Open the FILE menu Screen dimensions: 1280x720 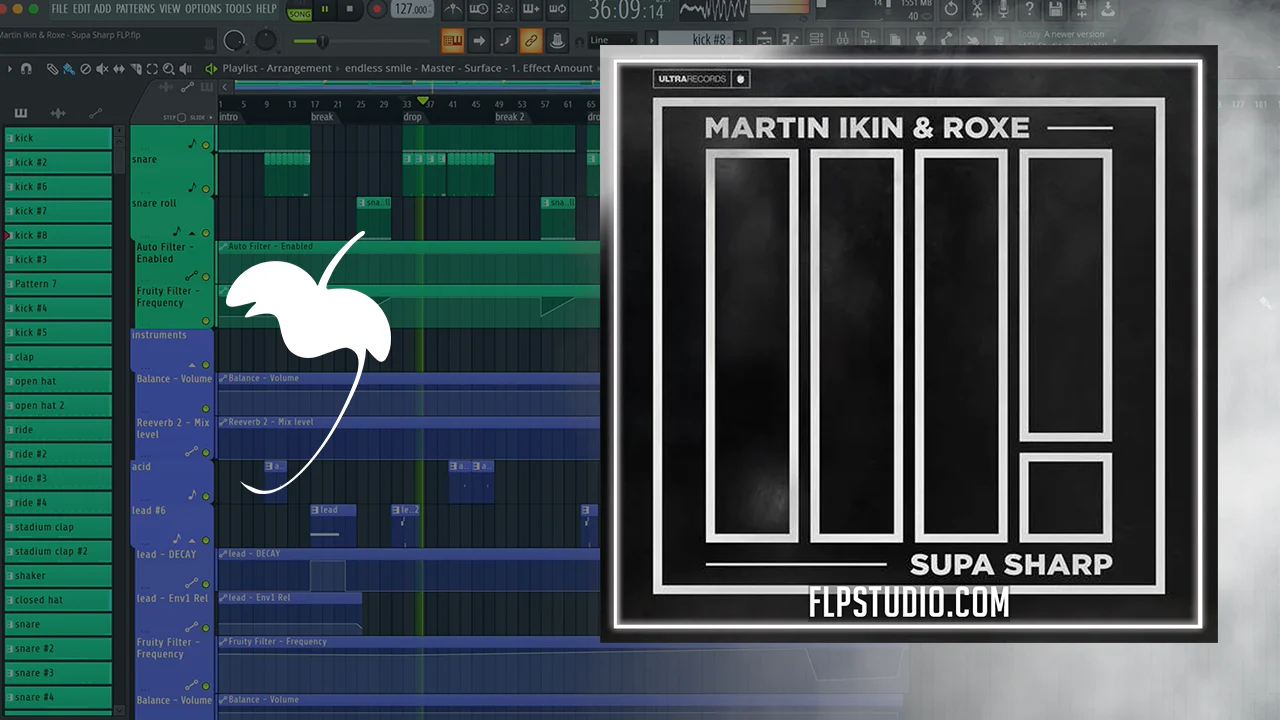(x=60, y=9)
